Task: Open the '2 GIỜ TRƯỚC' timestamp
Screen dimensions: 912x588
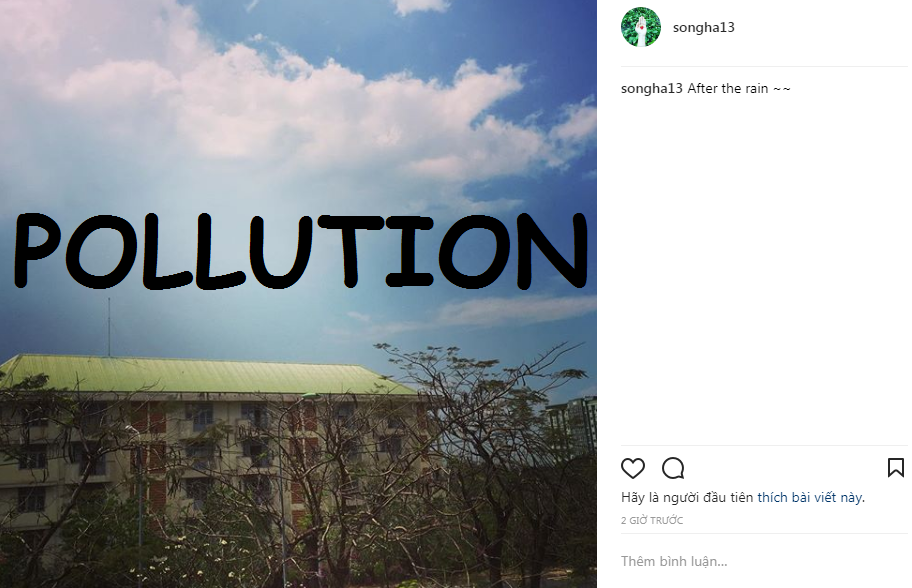Action: tap(652, 521)
